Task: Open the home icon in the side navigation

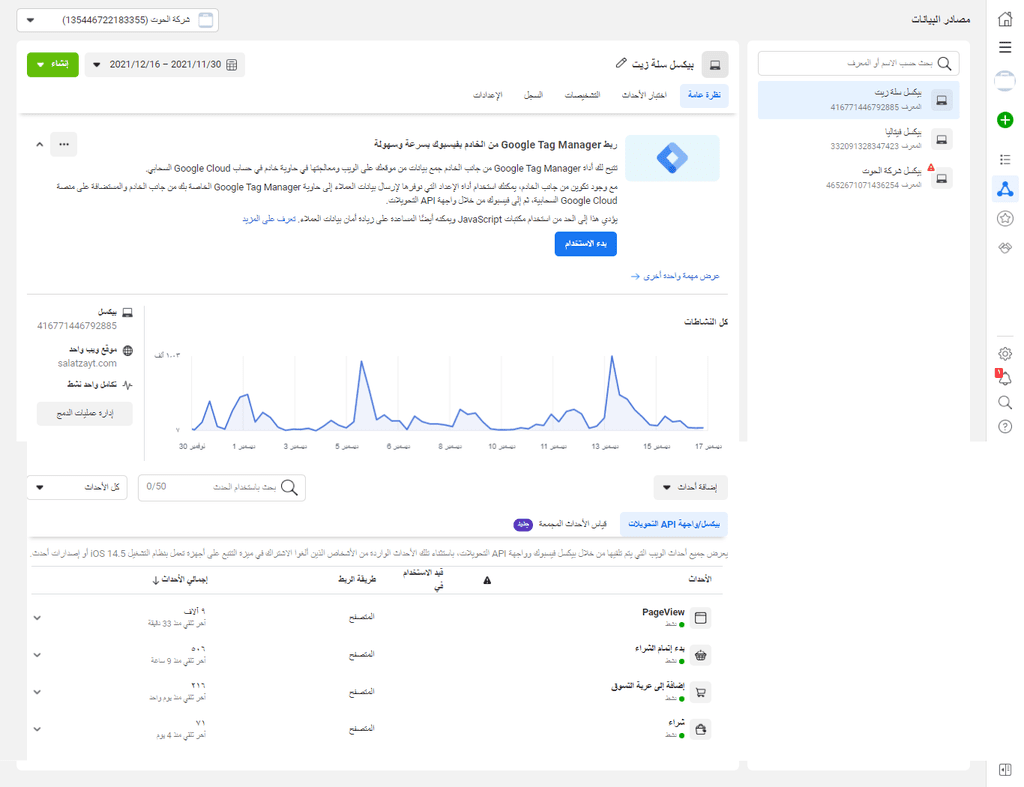Action: [1005, 19]
